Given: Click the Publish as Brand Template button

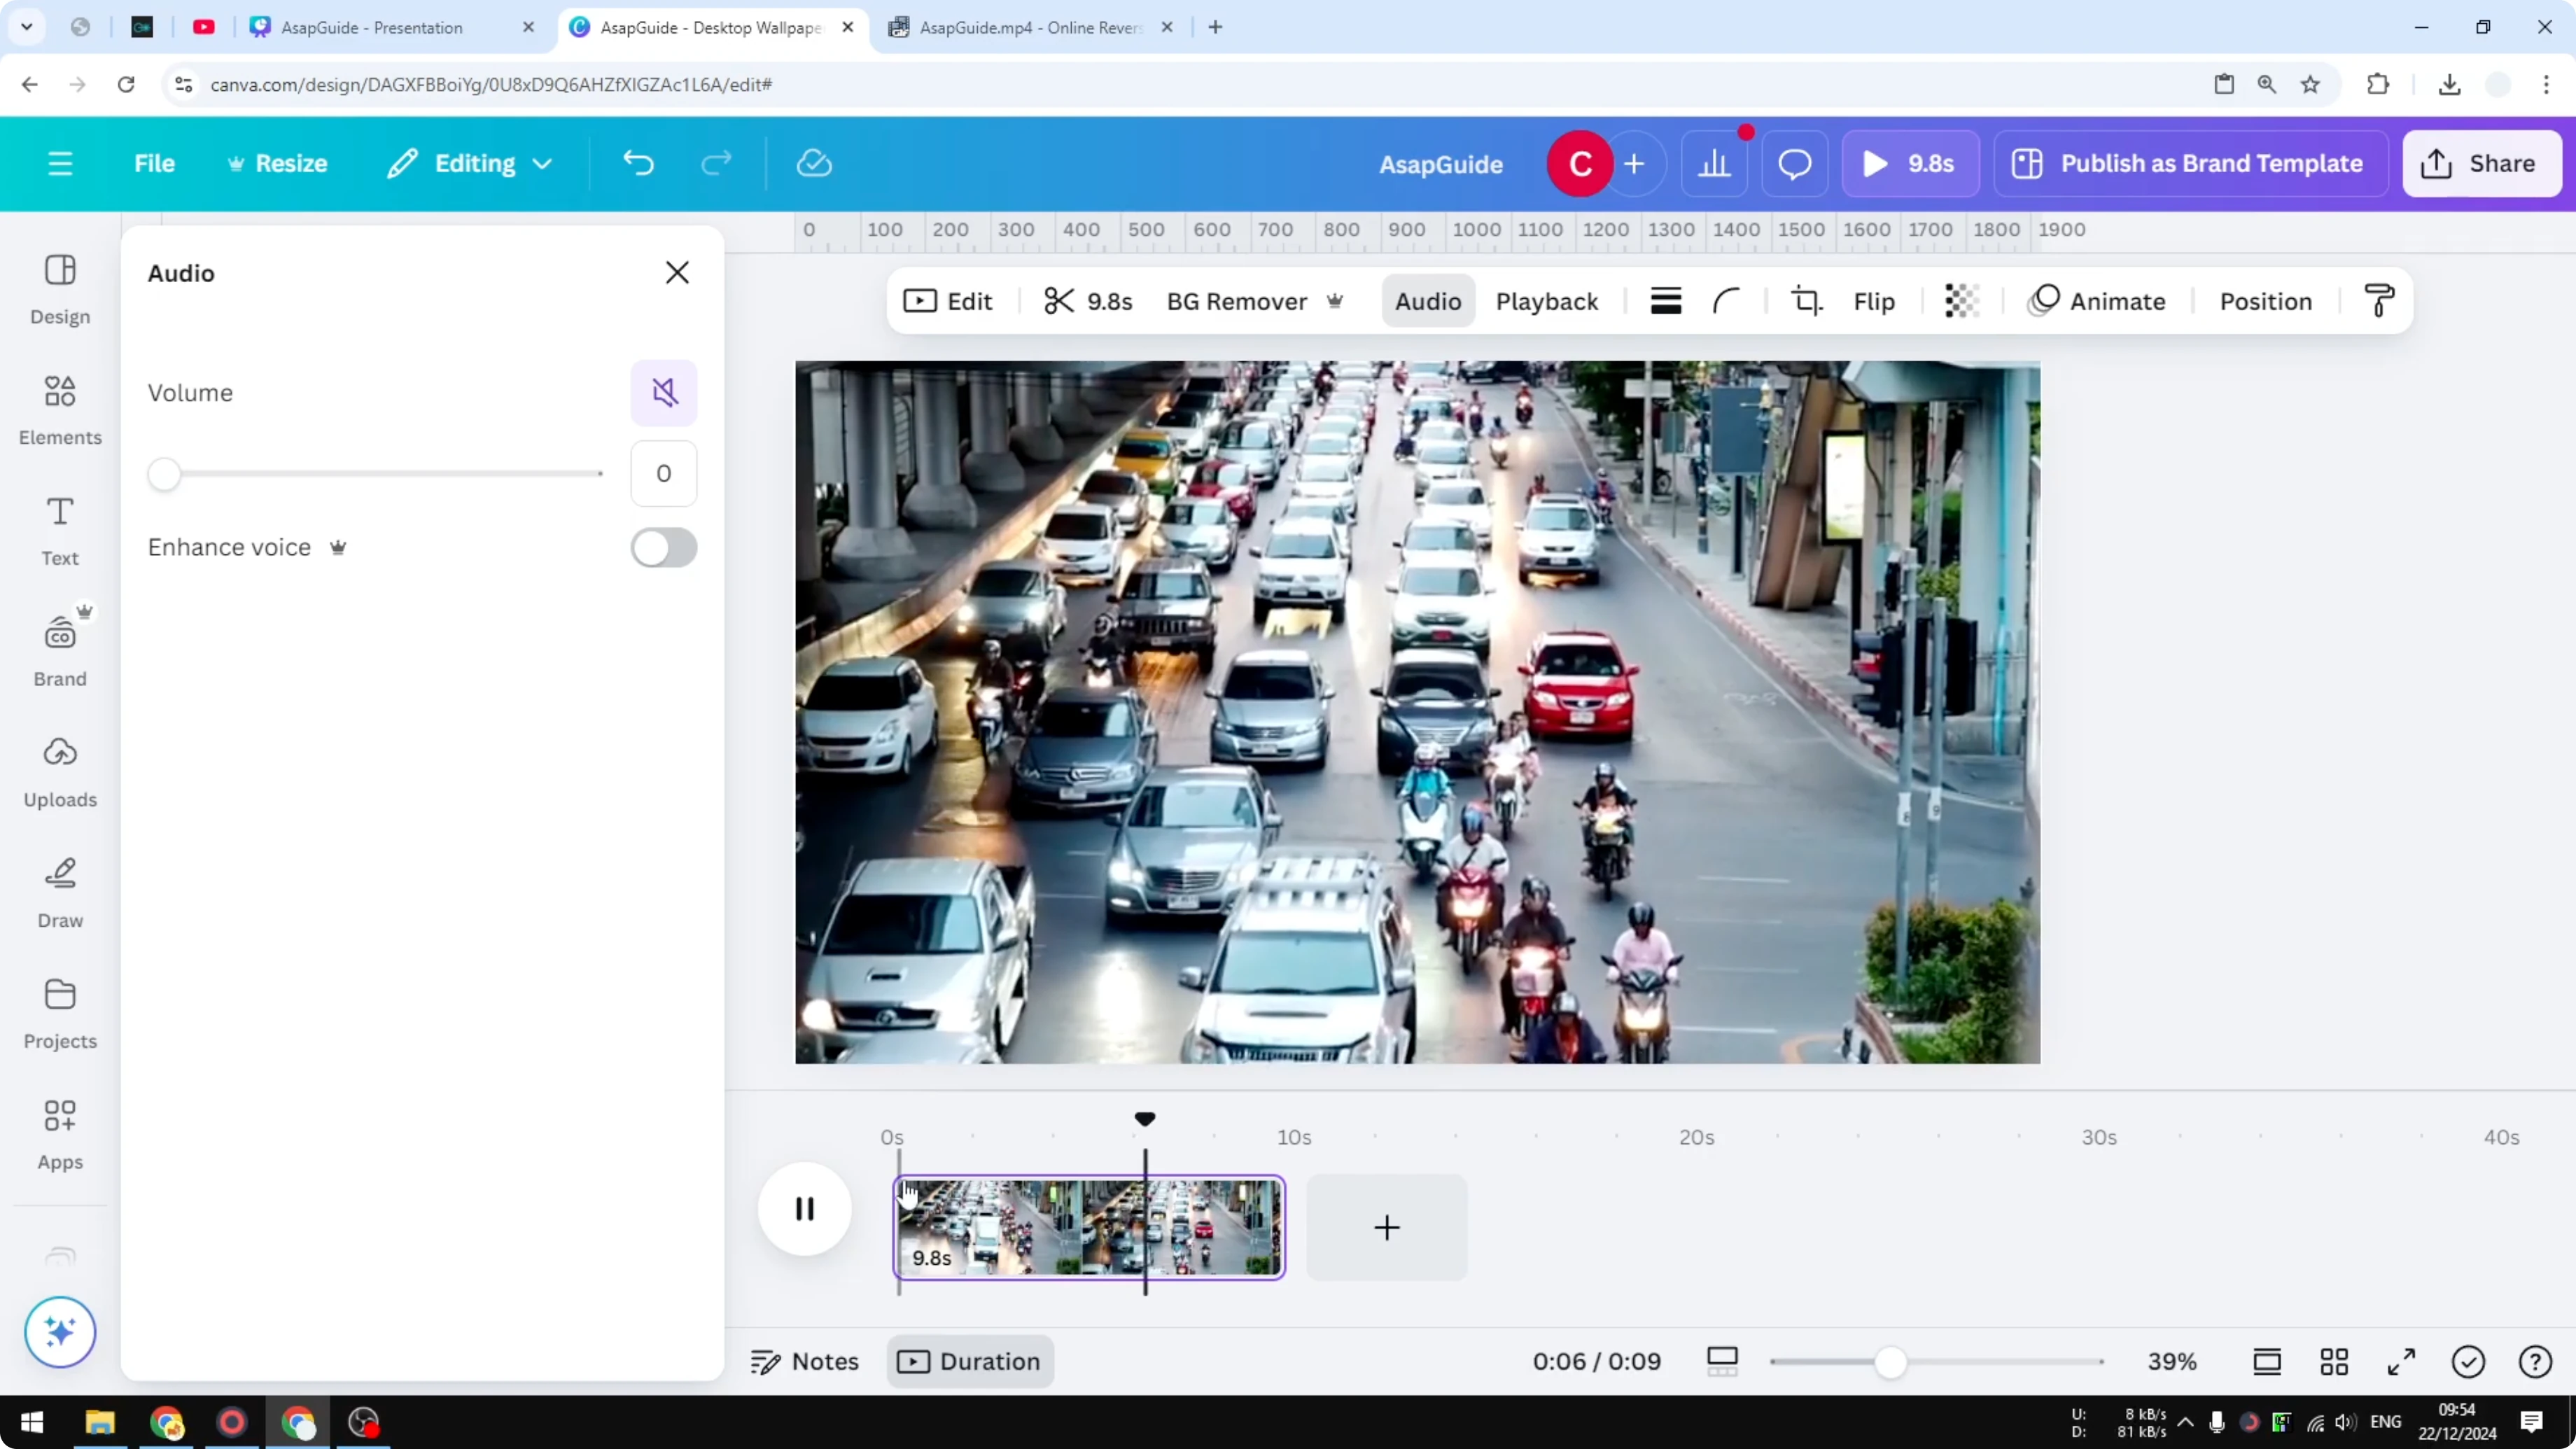Looking at the screenshot, I should coord(2189,163).
